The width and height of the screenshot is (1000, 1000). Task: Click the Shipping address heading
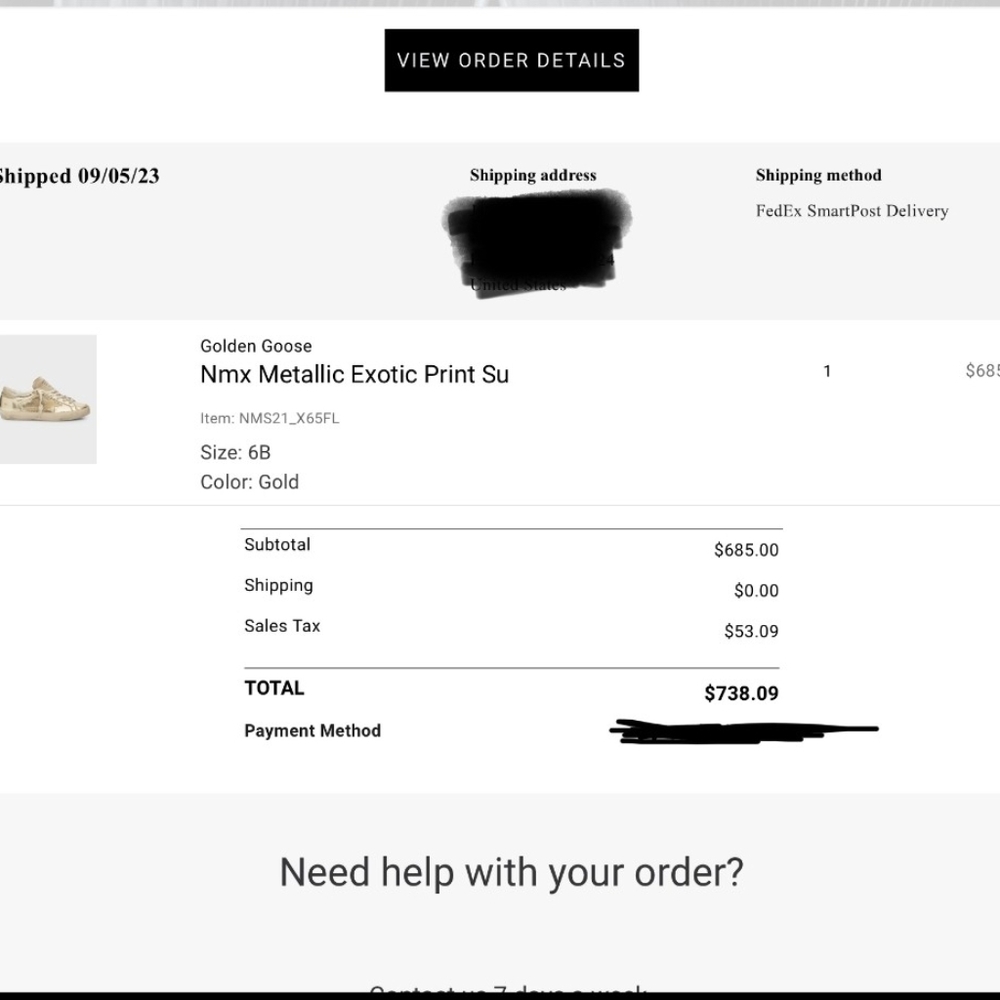[x=533, y=175]
